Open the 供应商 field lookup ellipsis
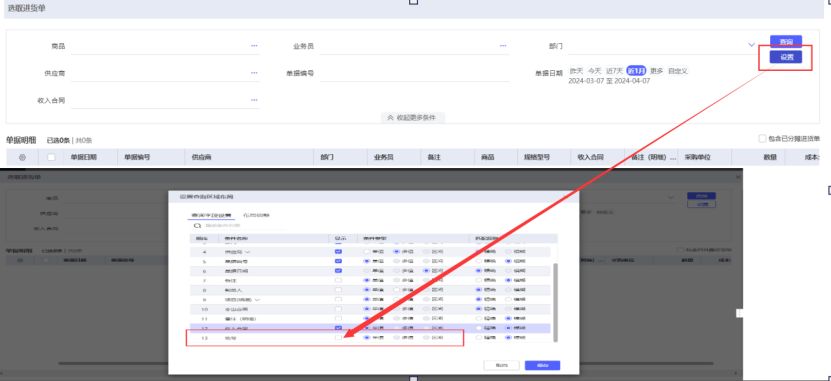 click(x=254, y=73)
